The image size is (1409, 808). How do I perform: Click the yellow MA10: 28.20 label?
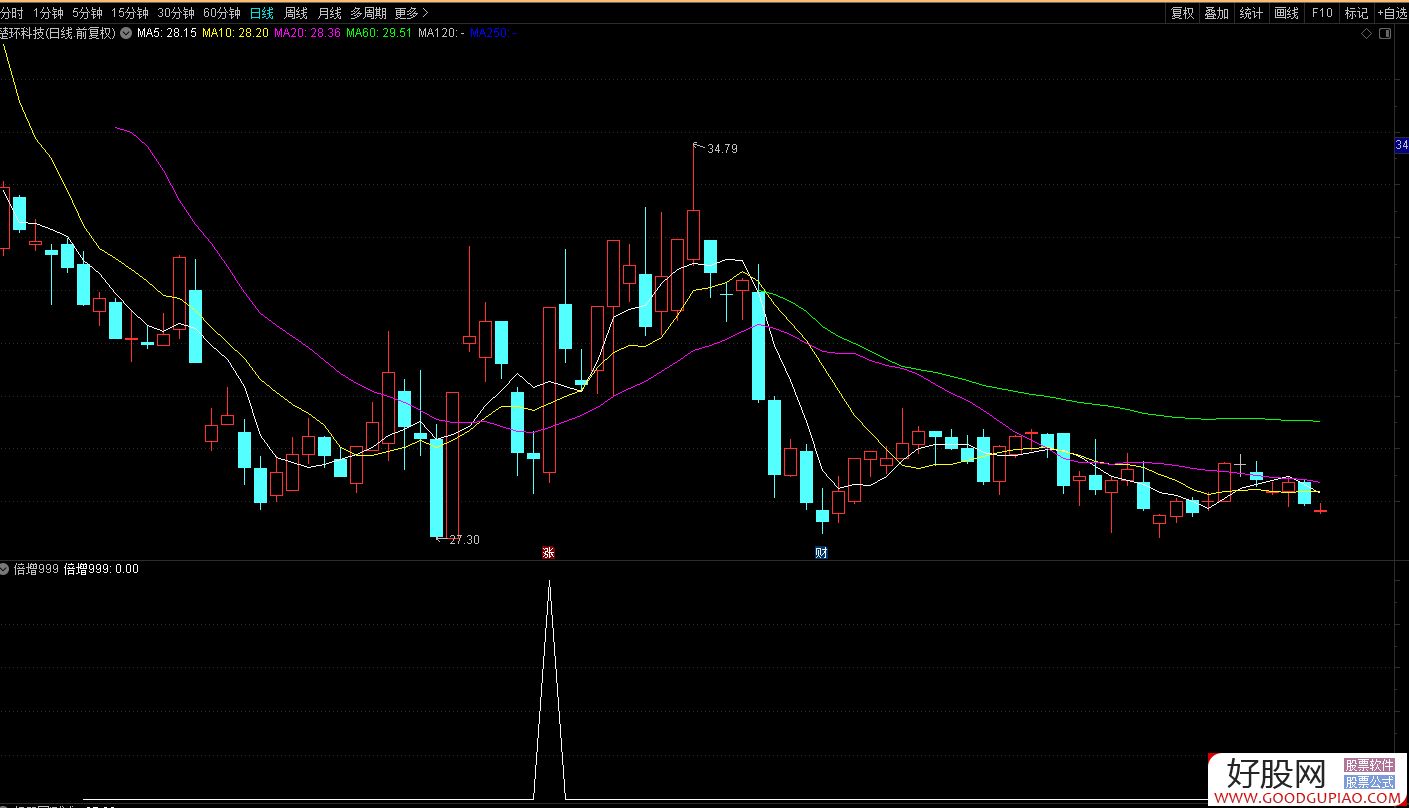coord(235,33)
